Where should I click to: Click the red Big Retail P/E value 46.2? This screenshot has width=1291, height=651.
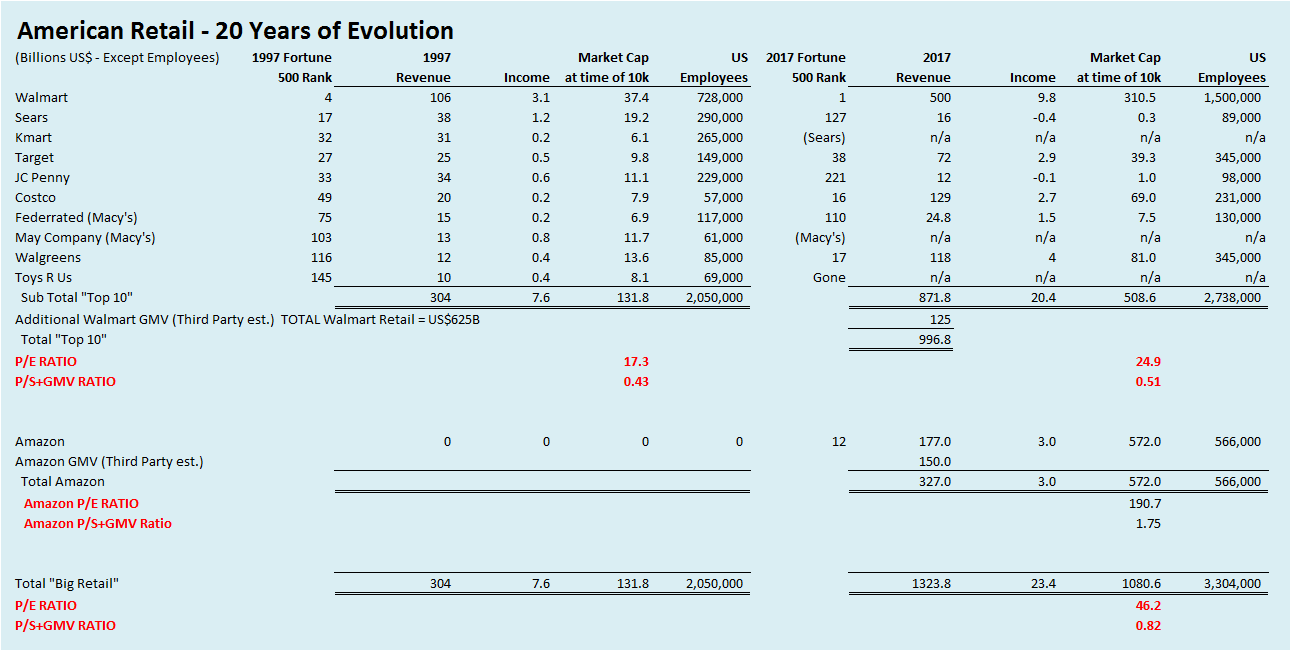point(1148,605)
